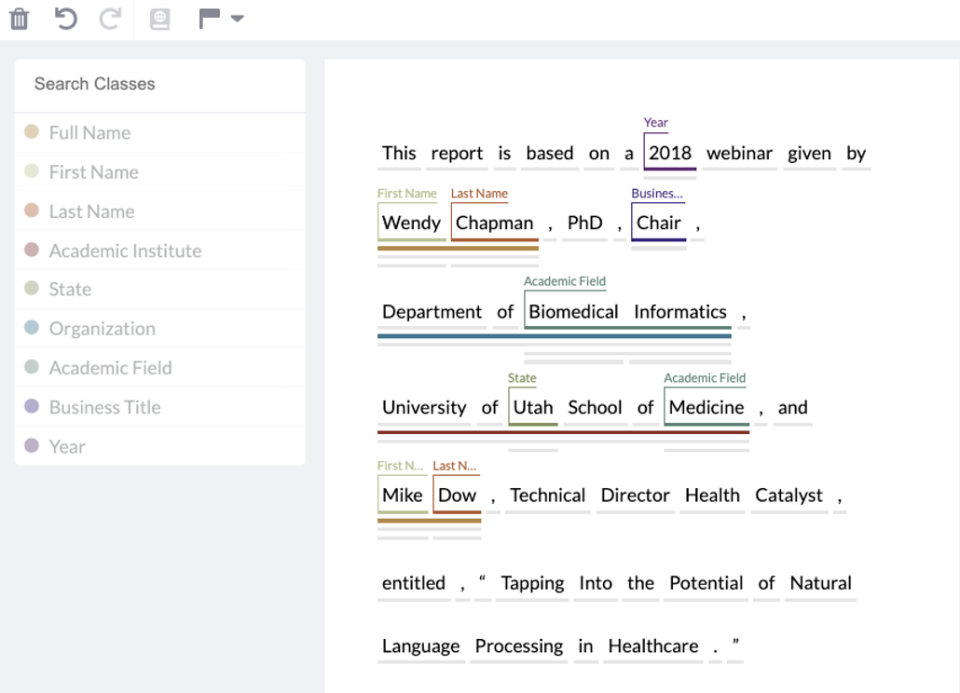Undo the last annotation action
Viewport: 960px width, 693px height.
click(x=64, y=18)
